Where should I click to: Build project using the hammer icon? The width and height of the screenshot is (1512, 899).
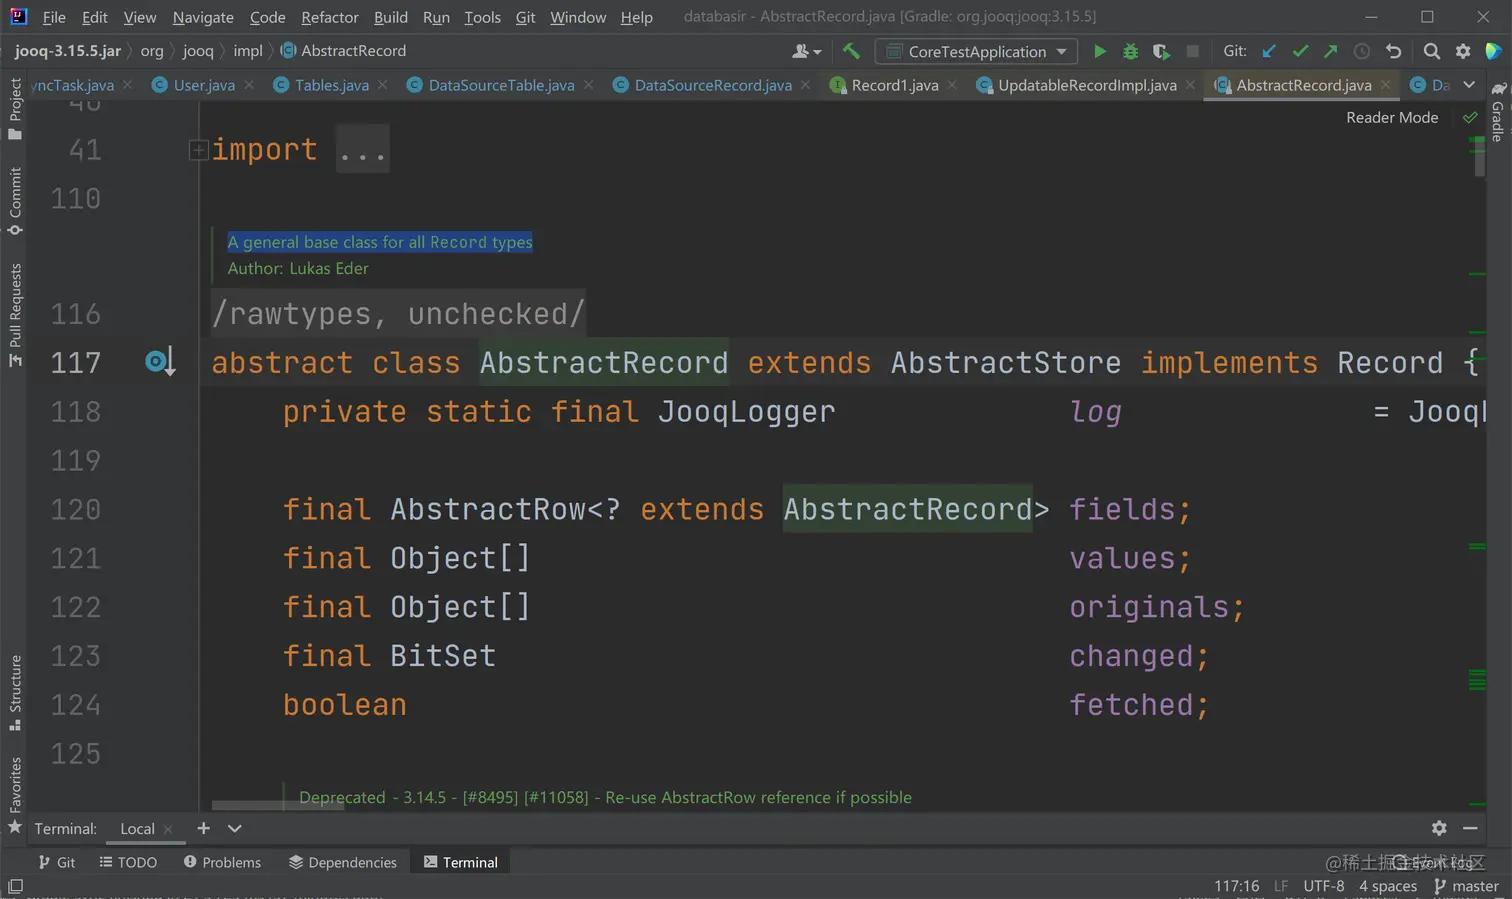[x=851, y=51]
